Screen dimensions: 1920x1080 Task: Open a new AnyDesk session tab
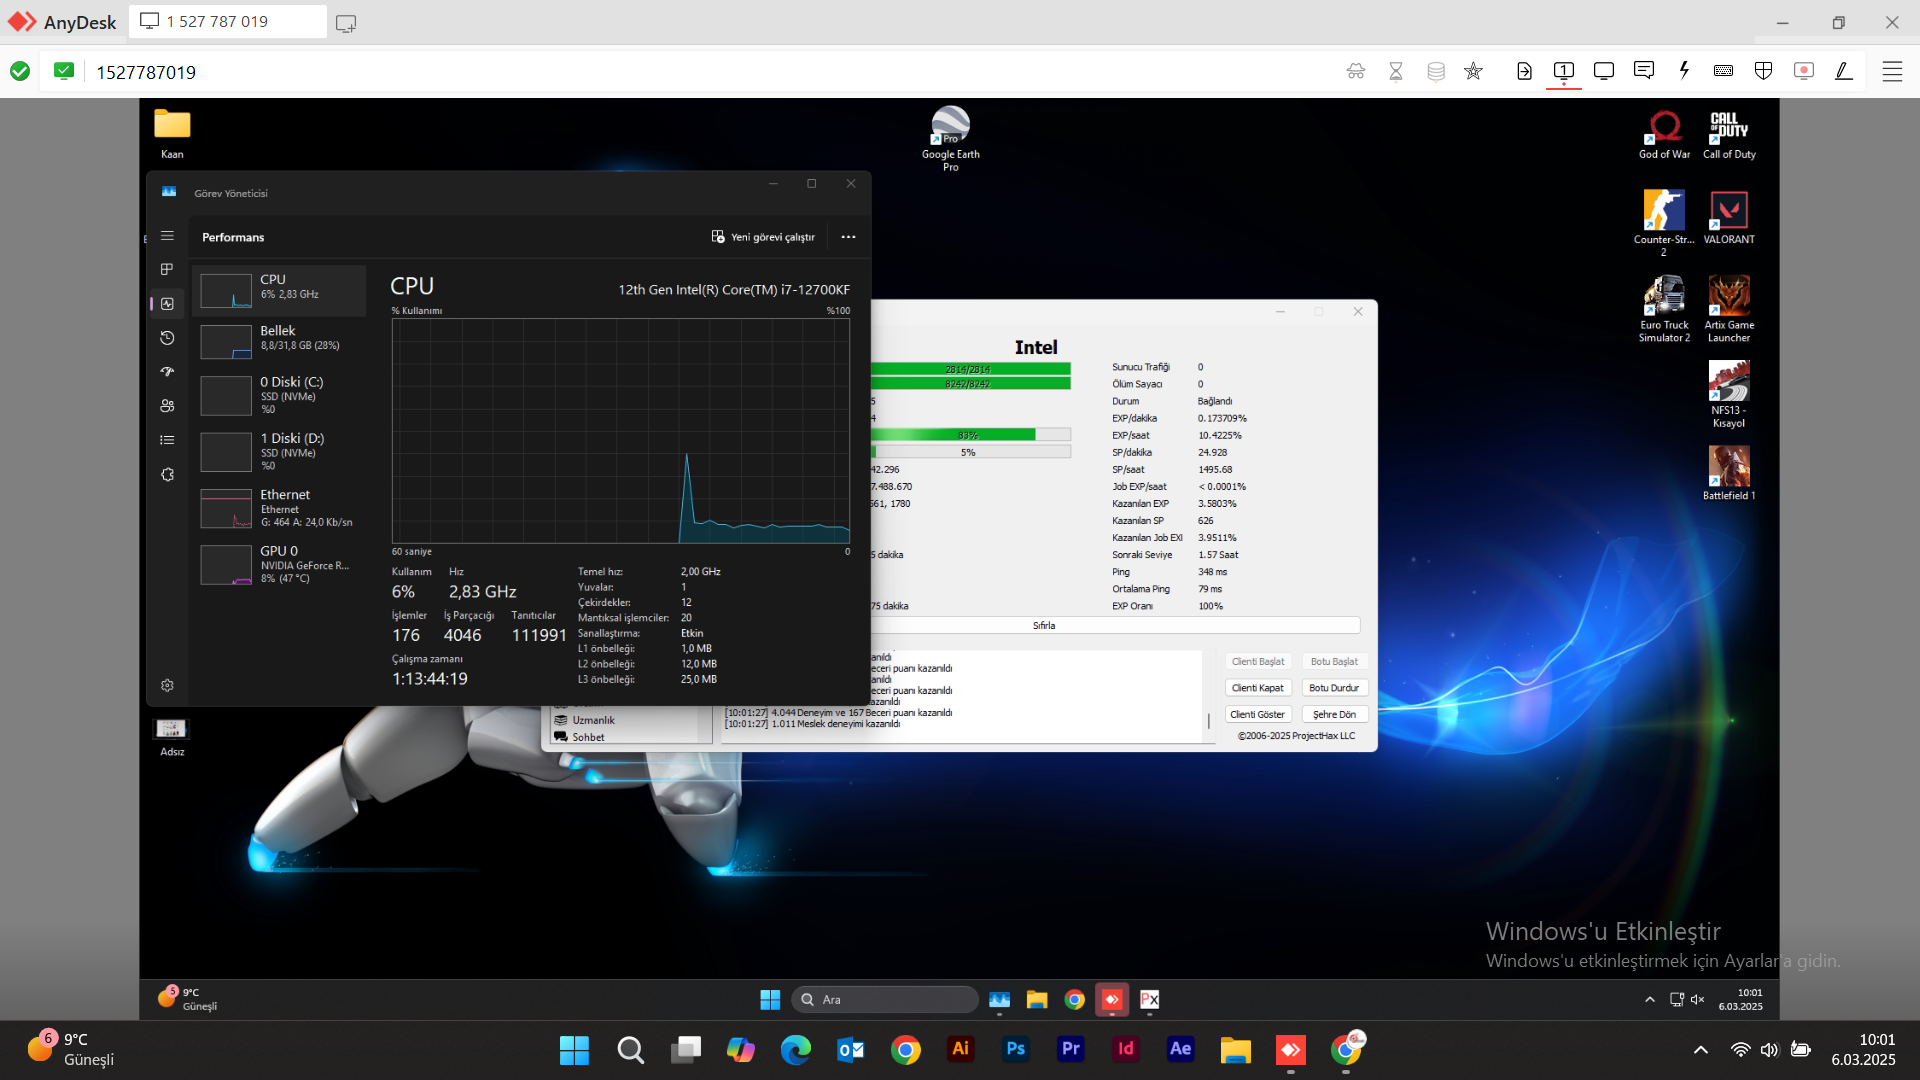coord(346,23)
